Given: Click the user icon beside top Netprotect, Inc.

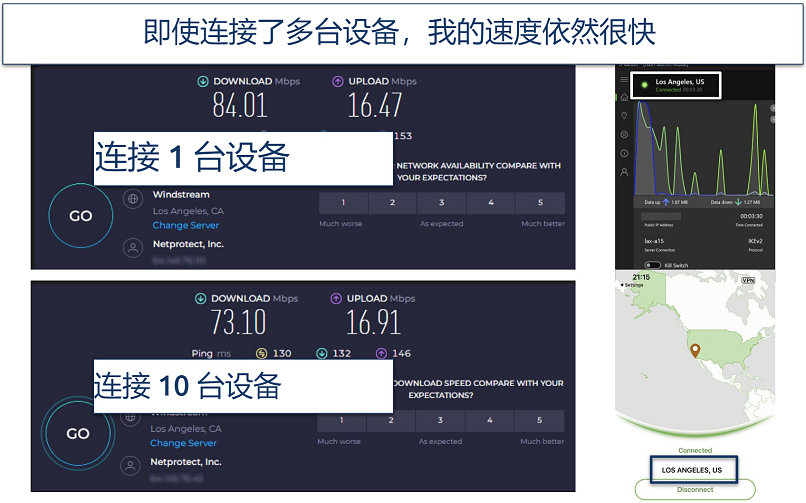Looking at the screenshot, I should [x=132, y=246].
